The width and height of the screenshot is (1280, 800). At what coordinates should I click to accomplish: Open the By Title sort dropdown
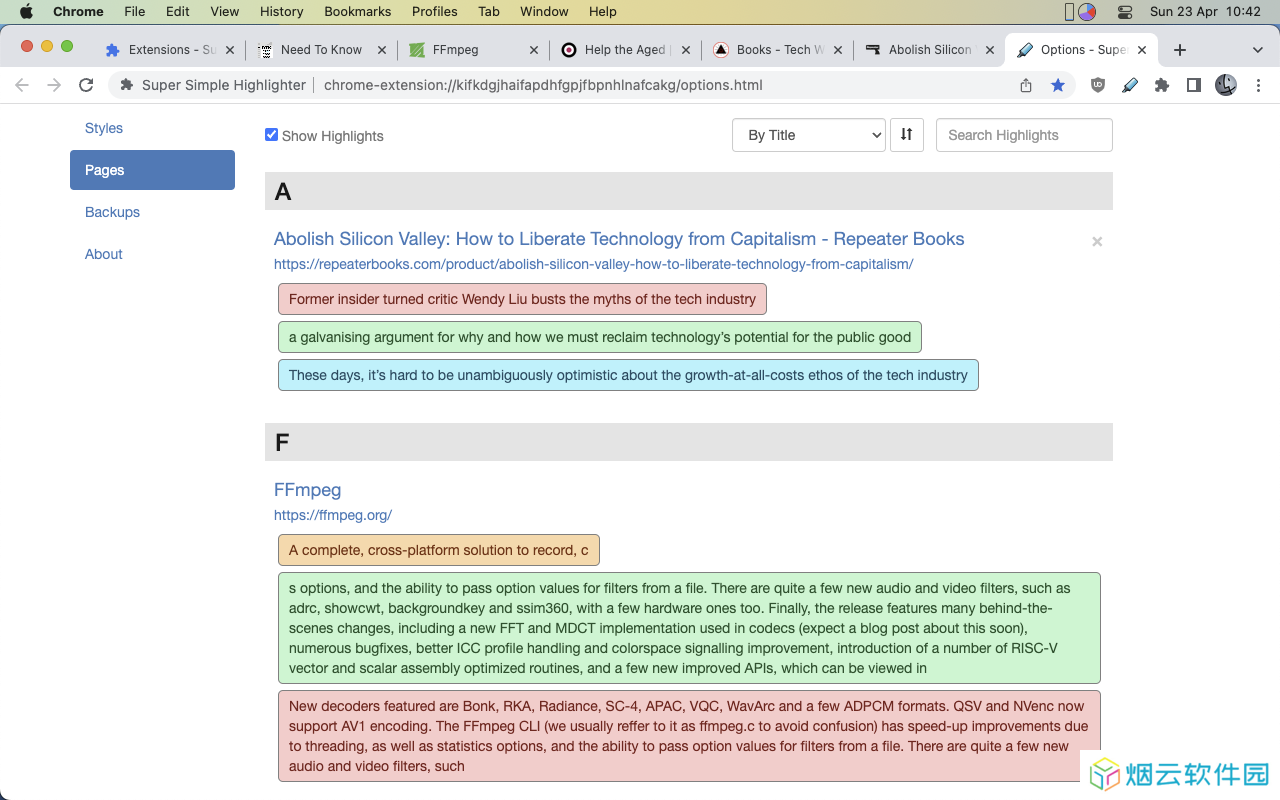point(809,135)
